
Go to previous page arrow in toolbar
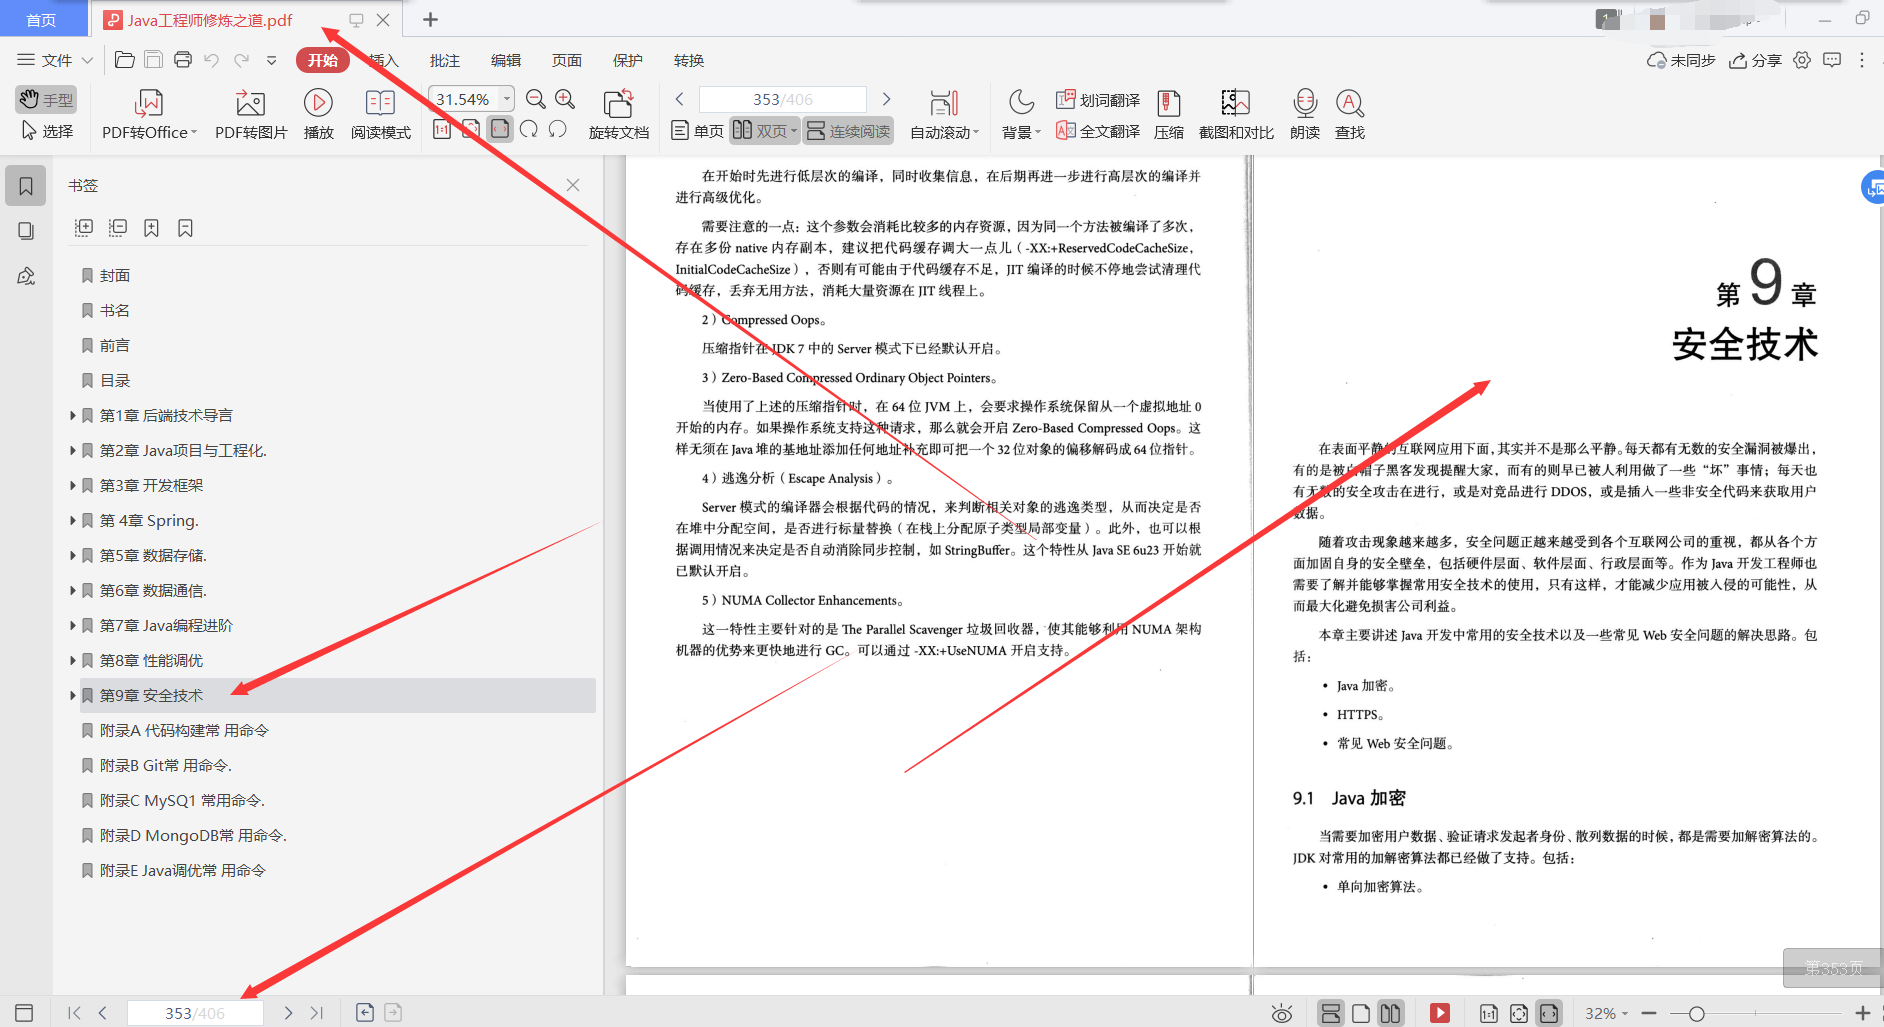click(x=680, y=99)
